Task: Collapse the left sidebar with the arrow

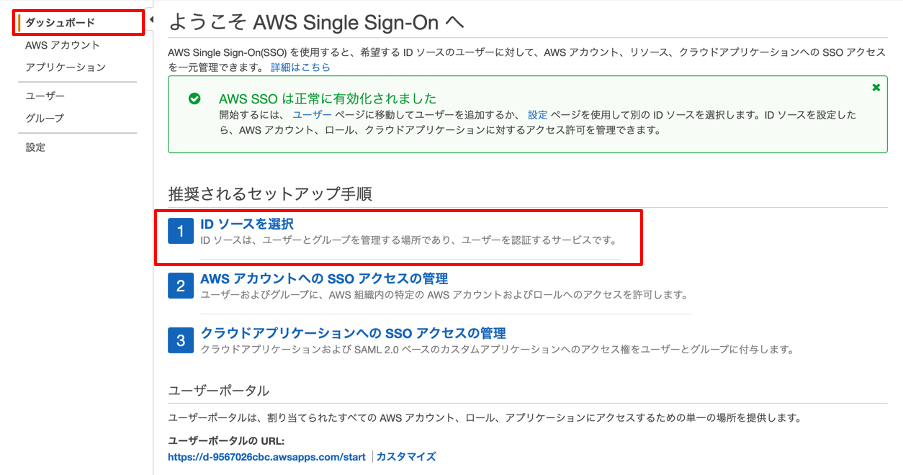Action: (151, 20)
